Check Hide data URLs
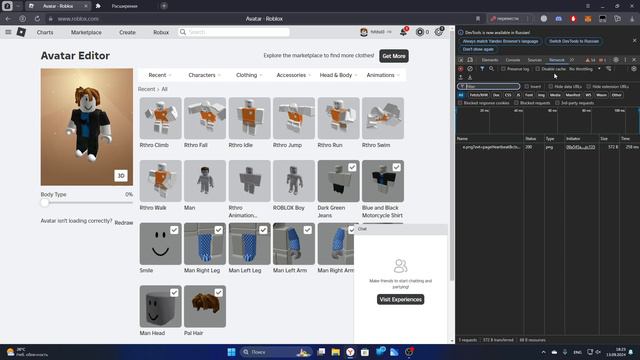 tap(551, 87)
